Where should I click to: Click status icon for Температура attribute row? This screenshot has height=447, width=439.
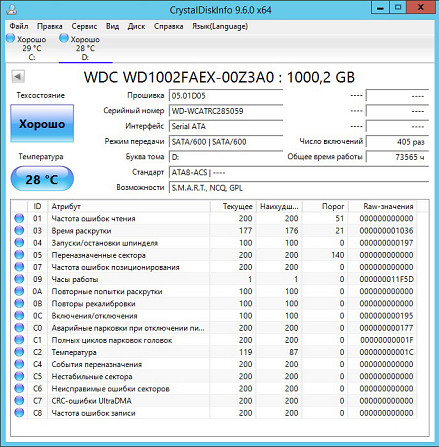pos(19,352)
